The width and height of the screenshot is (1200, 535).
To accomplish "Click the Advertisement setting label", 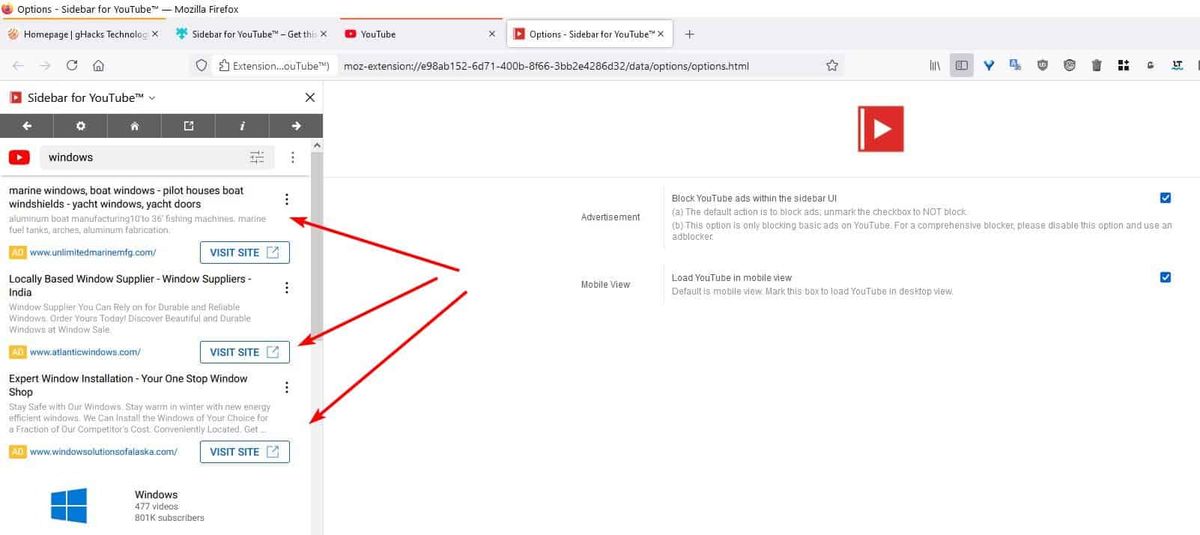I will point(610,217).
